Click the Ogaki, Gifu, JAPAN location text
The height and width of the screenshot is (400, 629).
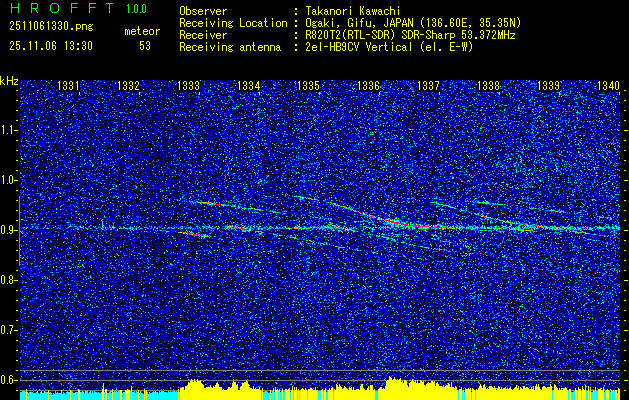click(413, 23)
